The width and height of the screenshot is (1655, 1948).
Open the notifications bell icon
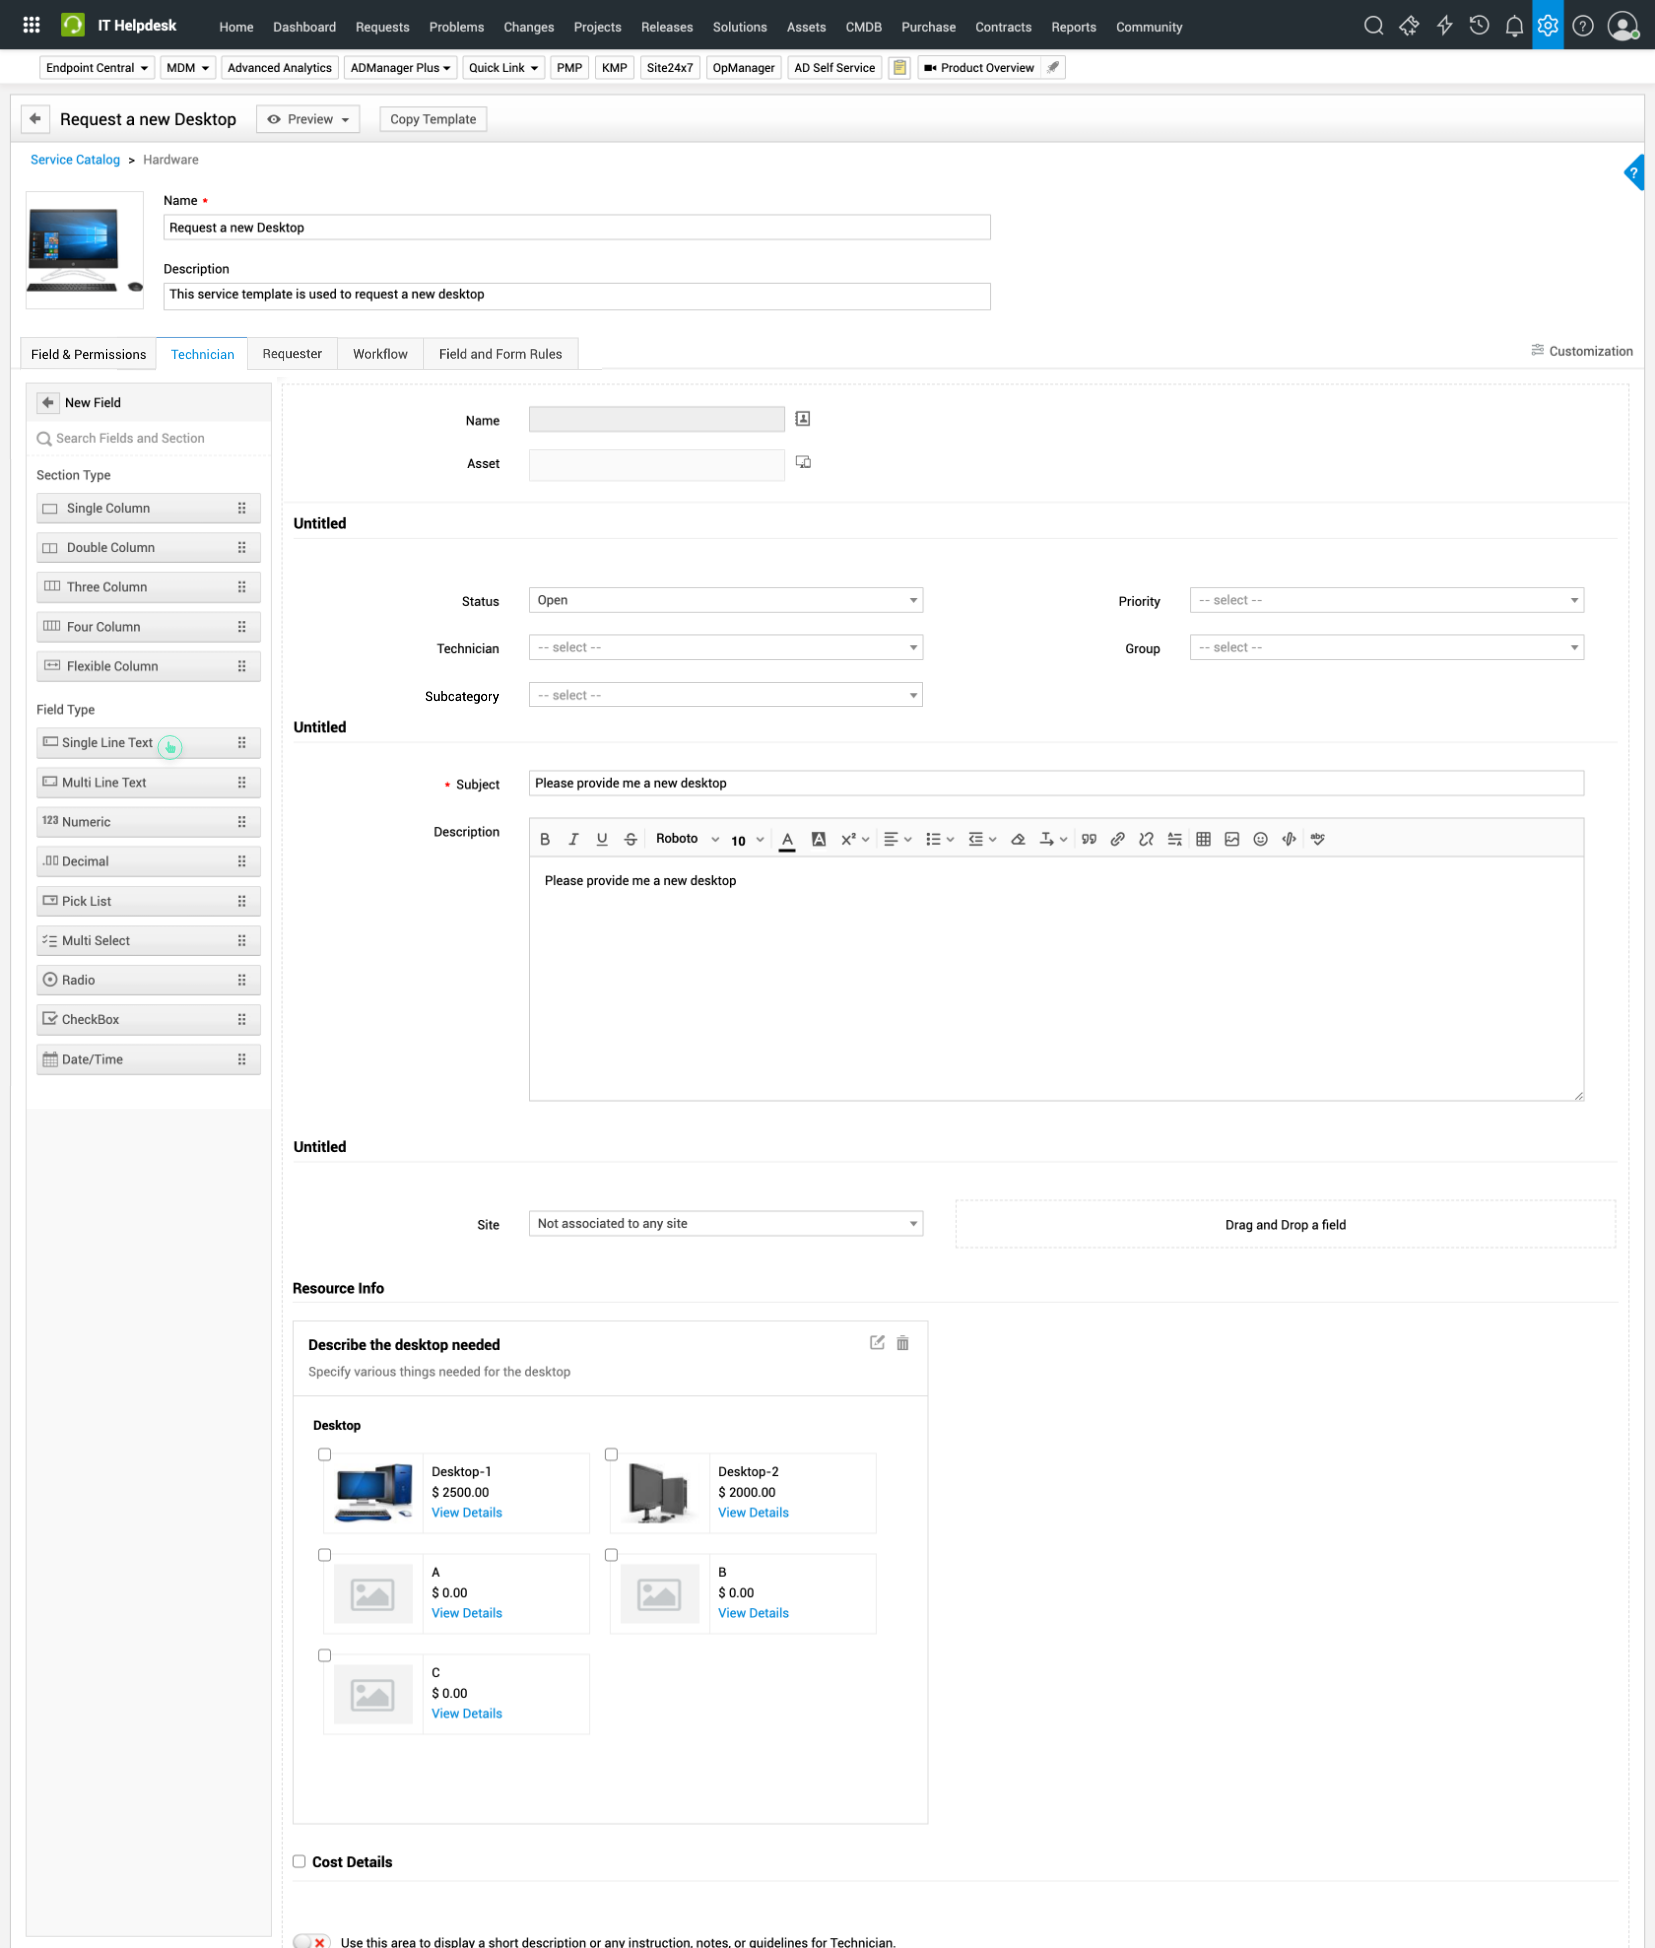(x=1513, y=26)
